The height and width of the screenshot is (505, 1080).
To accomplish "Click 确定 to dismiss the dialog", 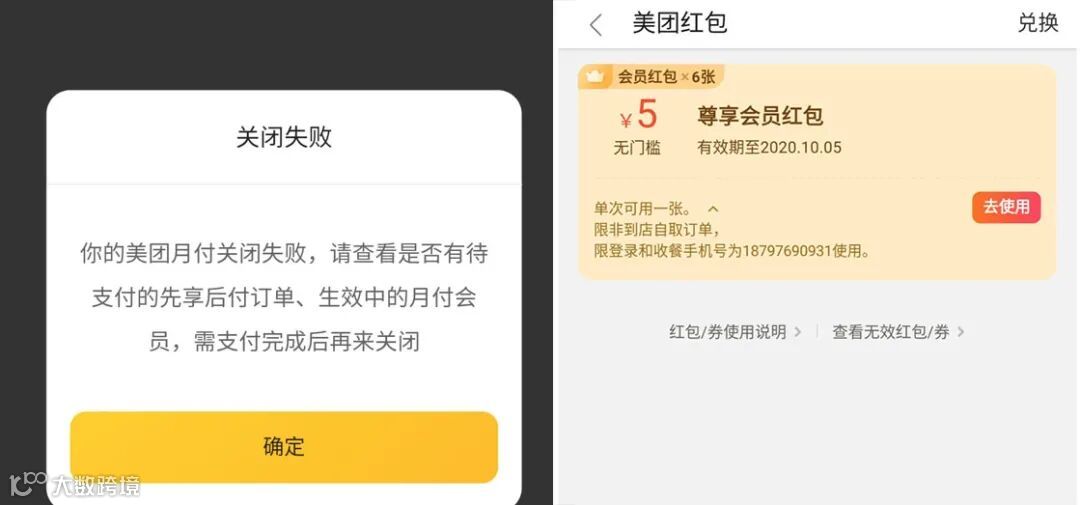I will click(284, 446).
